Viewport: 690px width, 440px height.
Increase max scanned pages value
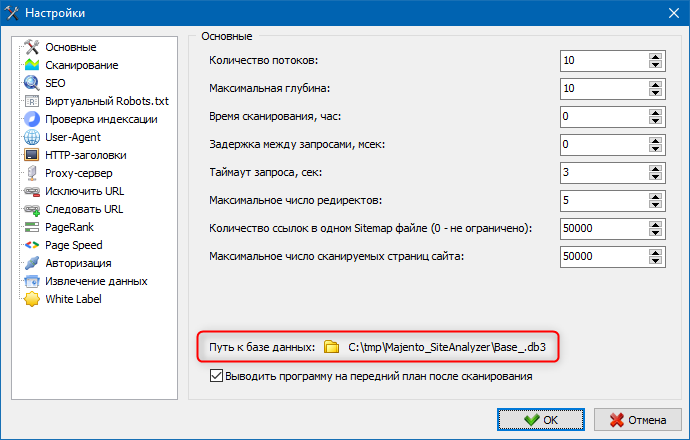(x=655, y=253)
